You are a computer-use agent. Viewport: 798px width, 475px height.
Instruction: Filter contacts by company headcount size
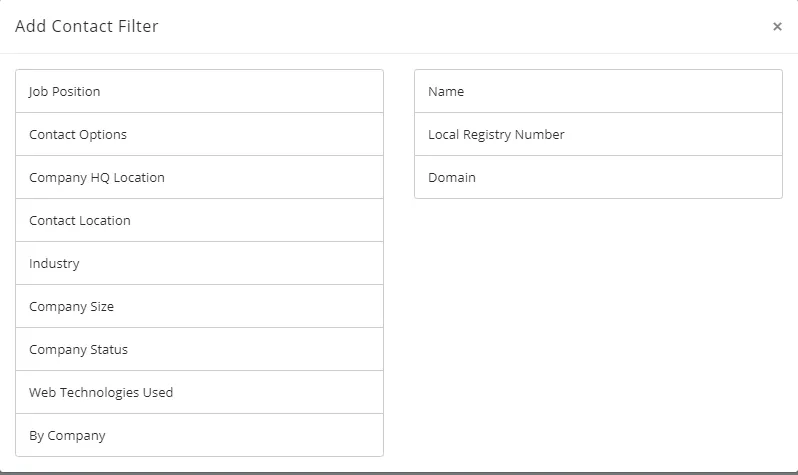(x=199, y=306)
